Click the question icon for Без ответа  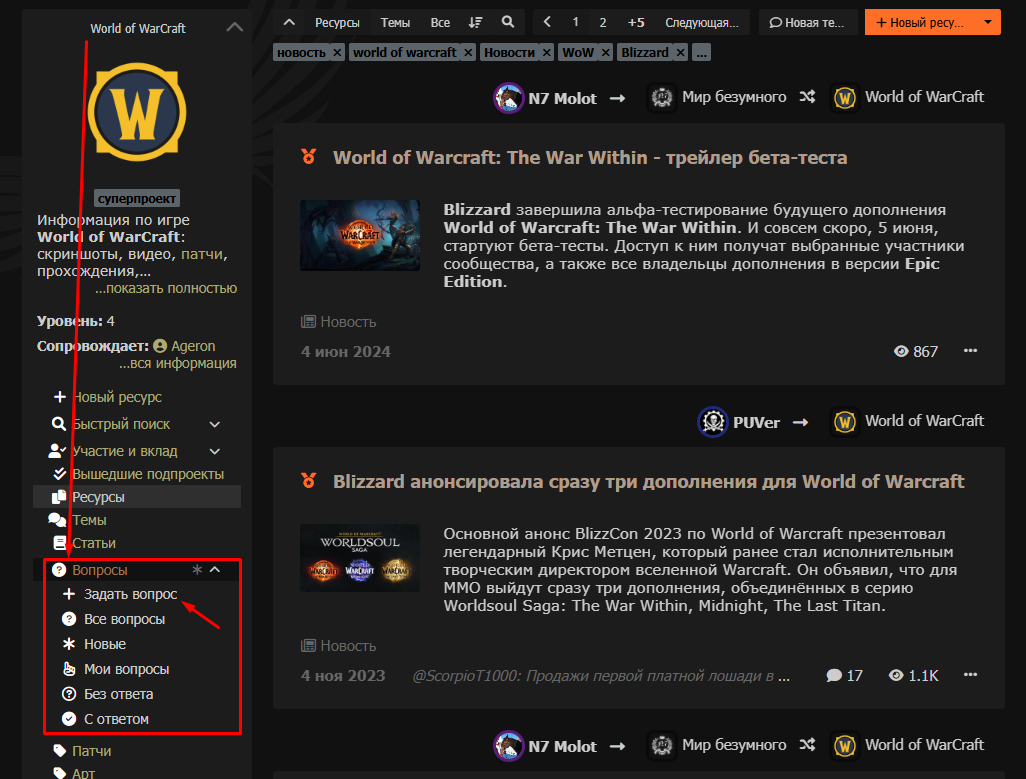coord(69,694)
